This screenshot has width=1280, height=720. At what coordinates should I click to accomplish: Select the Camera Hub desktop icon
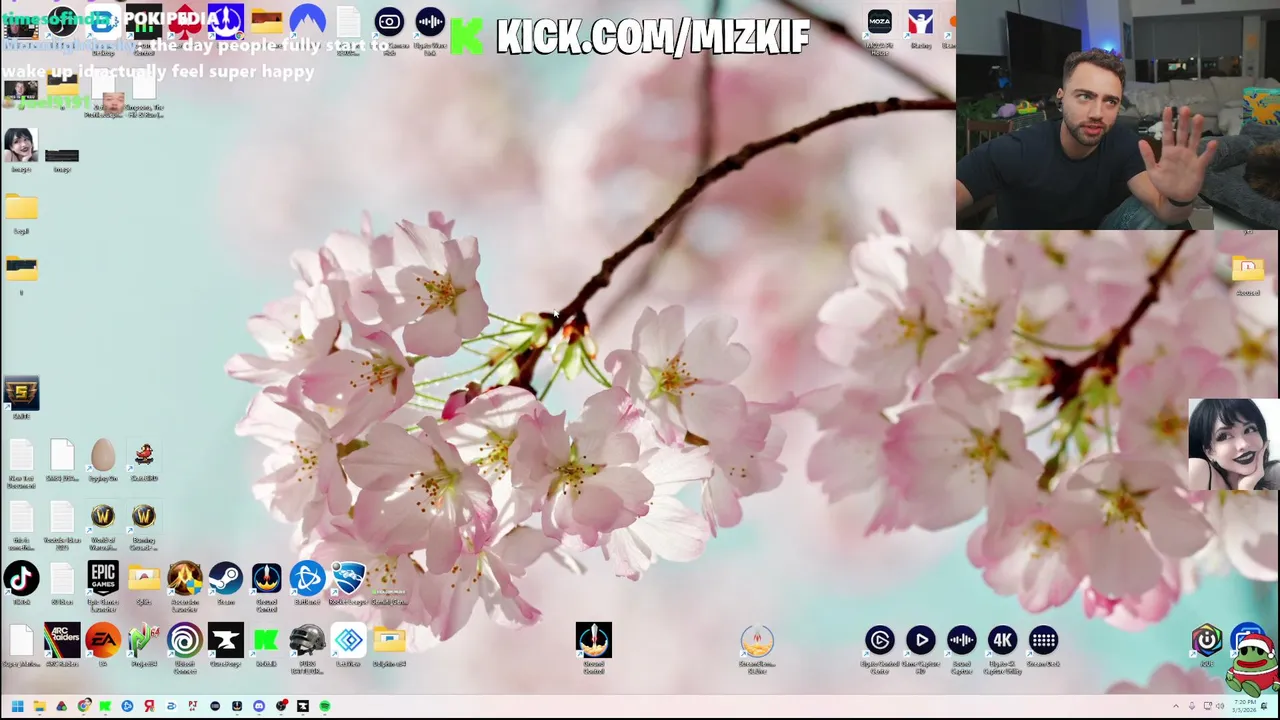(389, 22)
